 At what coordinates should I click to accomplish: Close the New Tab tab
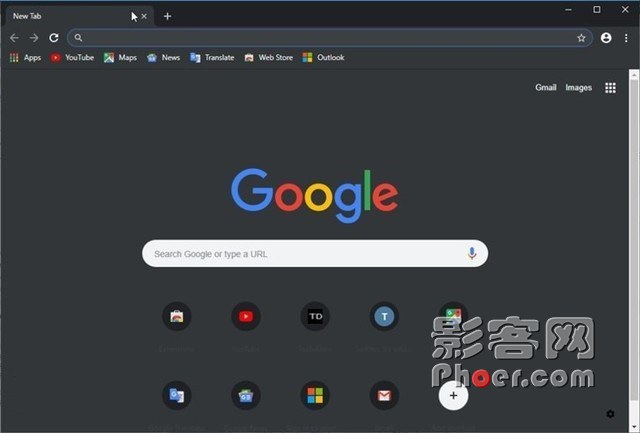pyautogui.click(x=144, y=16)
